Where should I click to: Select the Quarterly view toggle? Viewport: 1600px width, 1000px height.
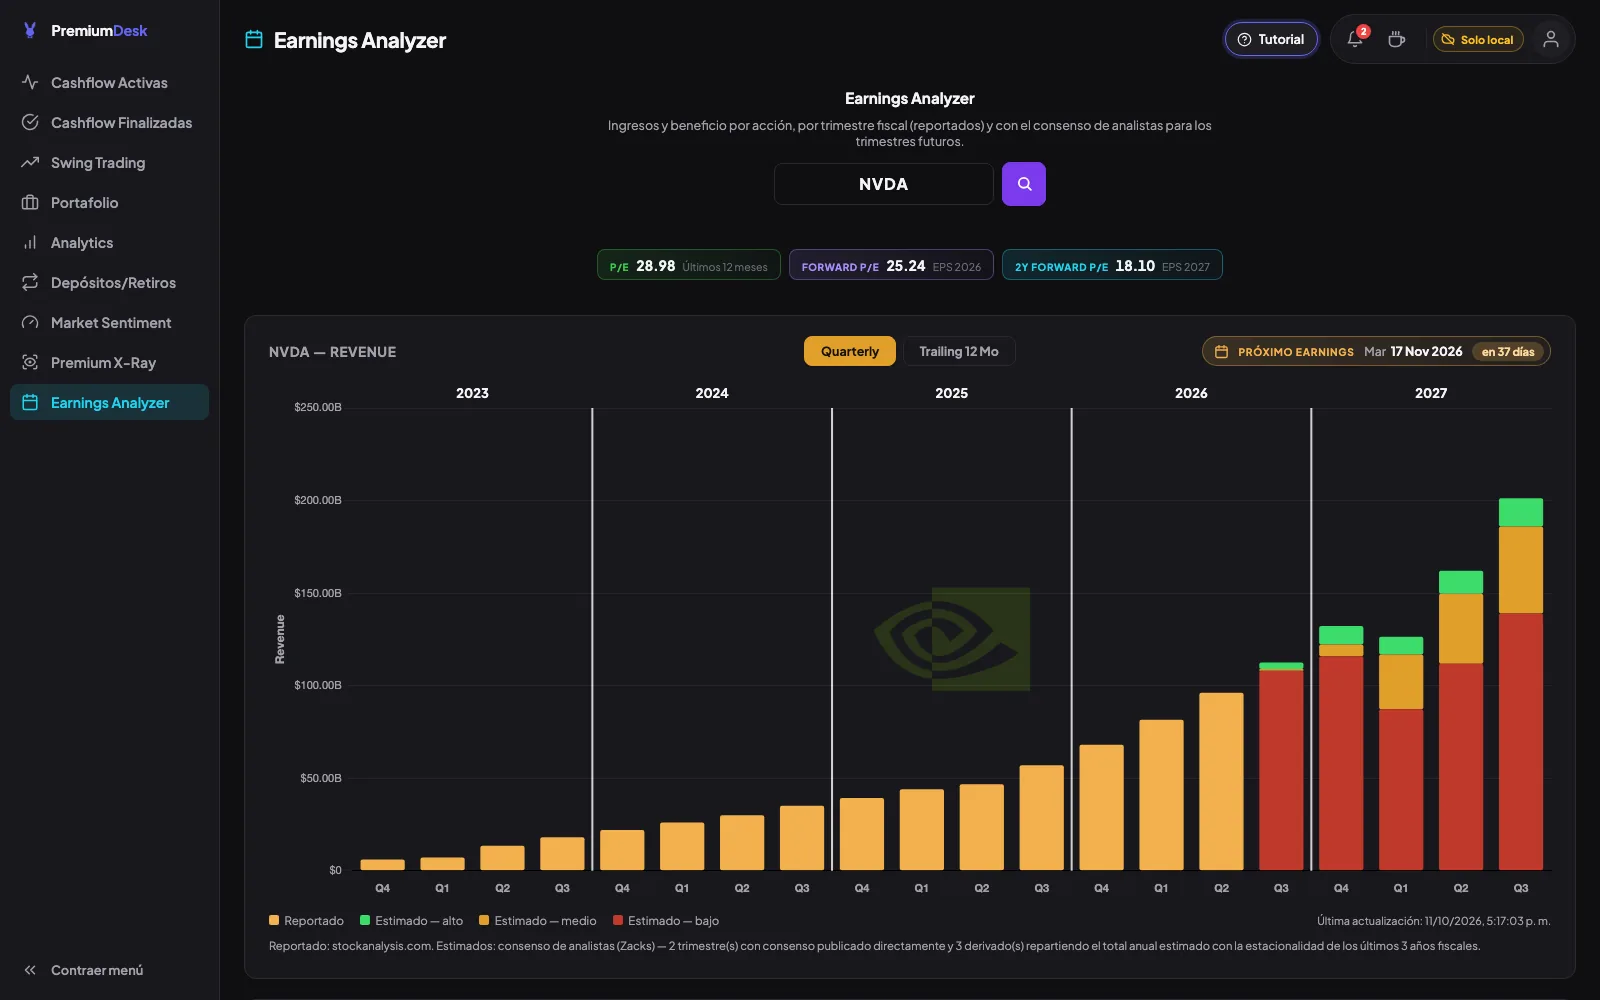[850, 351]
